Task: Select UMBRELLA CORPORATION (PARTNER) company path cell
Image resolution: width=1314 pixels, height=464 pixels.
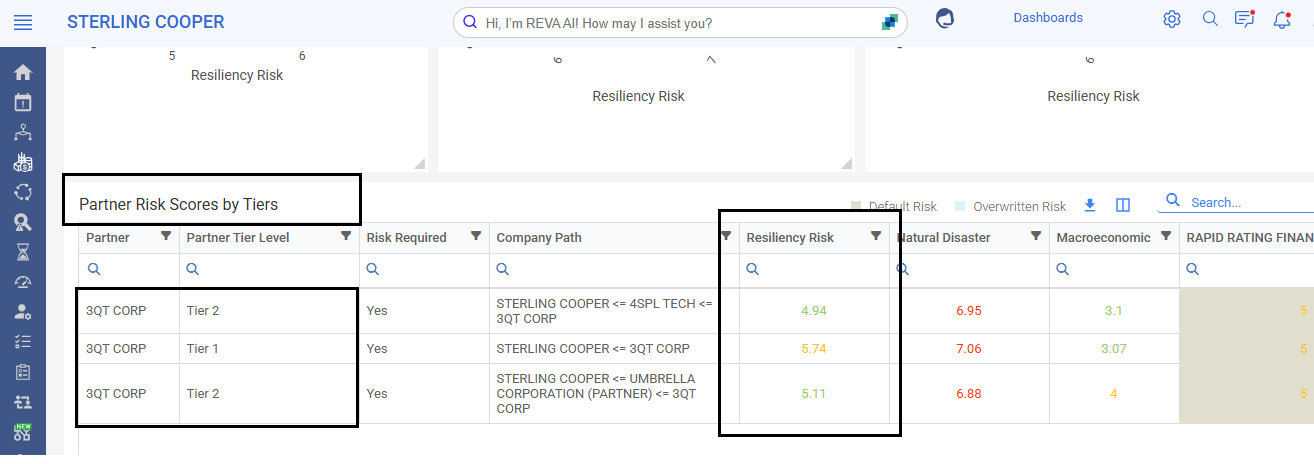Action: [x=614, y=394]
